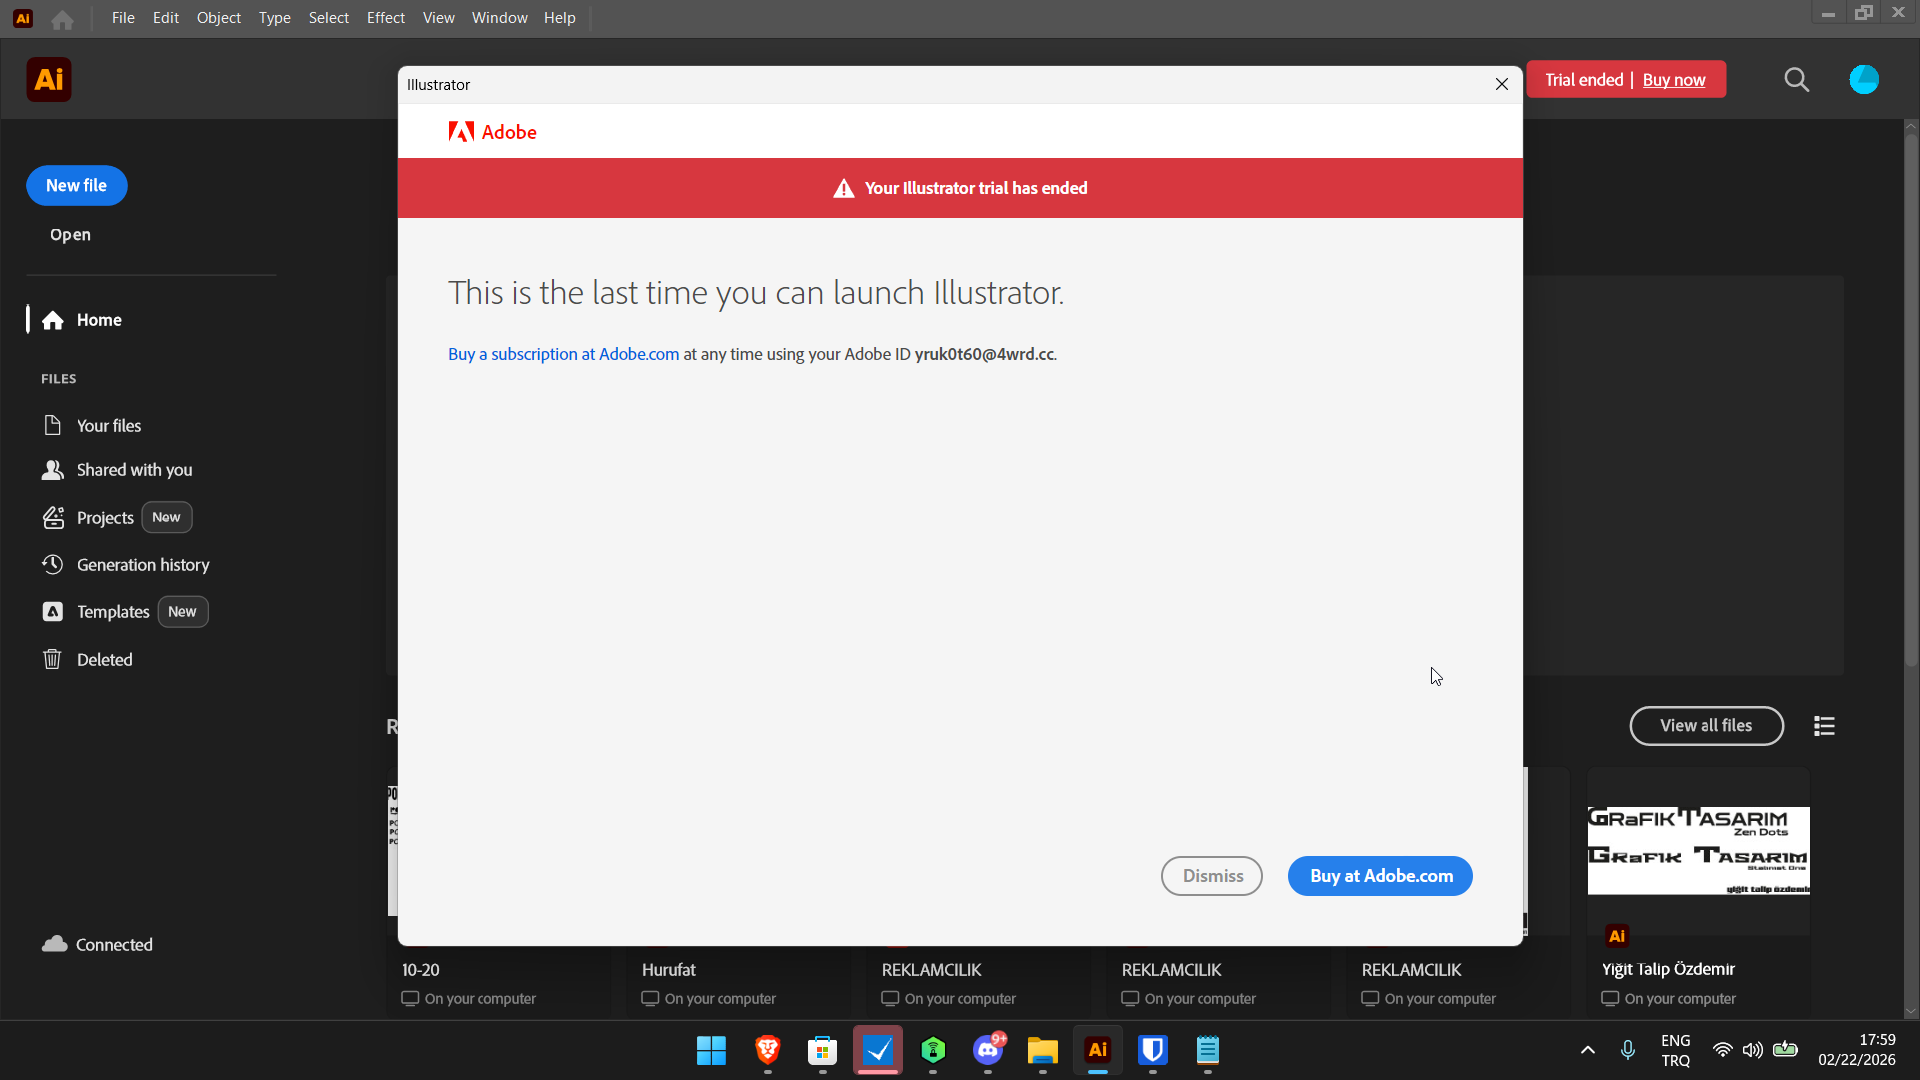1920x1080 pixels.
Task: Open Yiğit Talip Özdemir file thumbnail
Action: point(1698,851)
